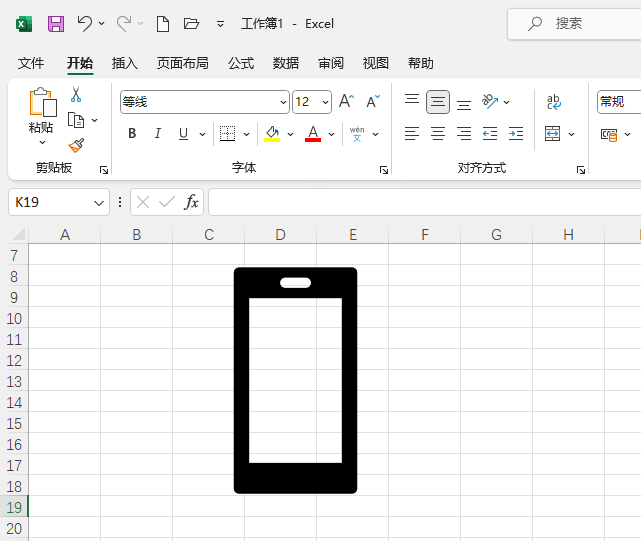641x541 pixels.
Task: Click the 搜索 search box
Action: [574, 24]
